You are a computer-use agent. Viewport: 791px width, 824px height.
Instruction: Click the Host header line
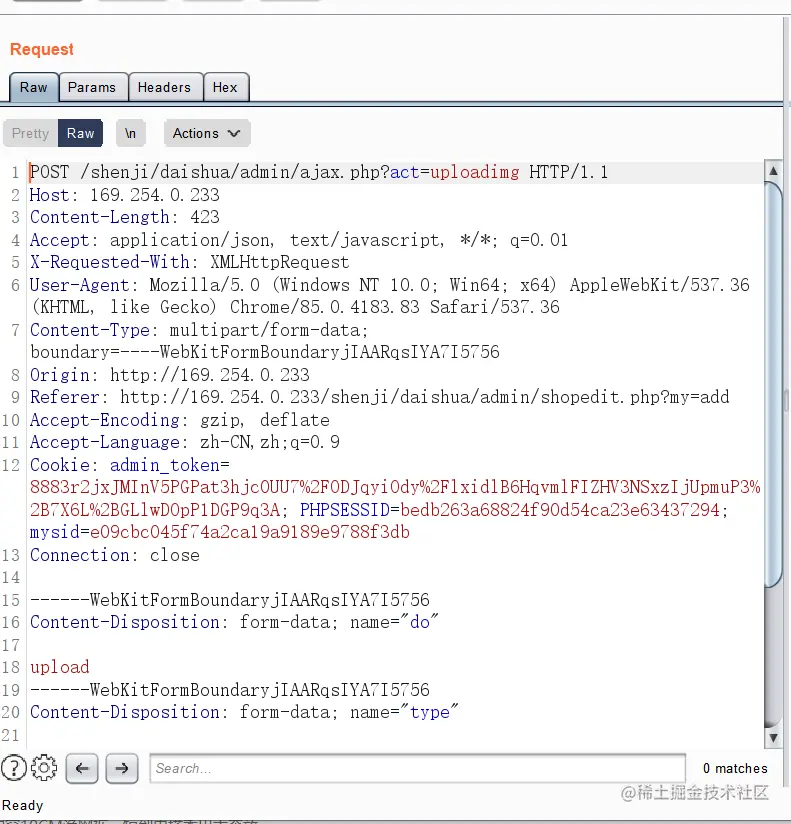(x=125, y=195)
